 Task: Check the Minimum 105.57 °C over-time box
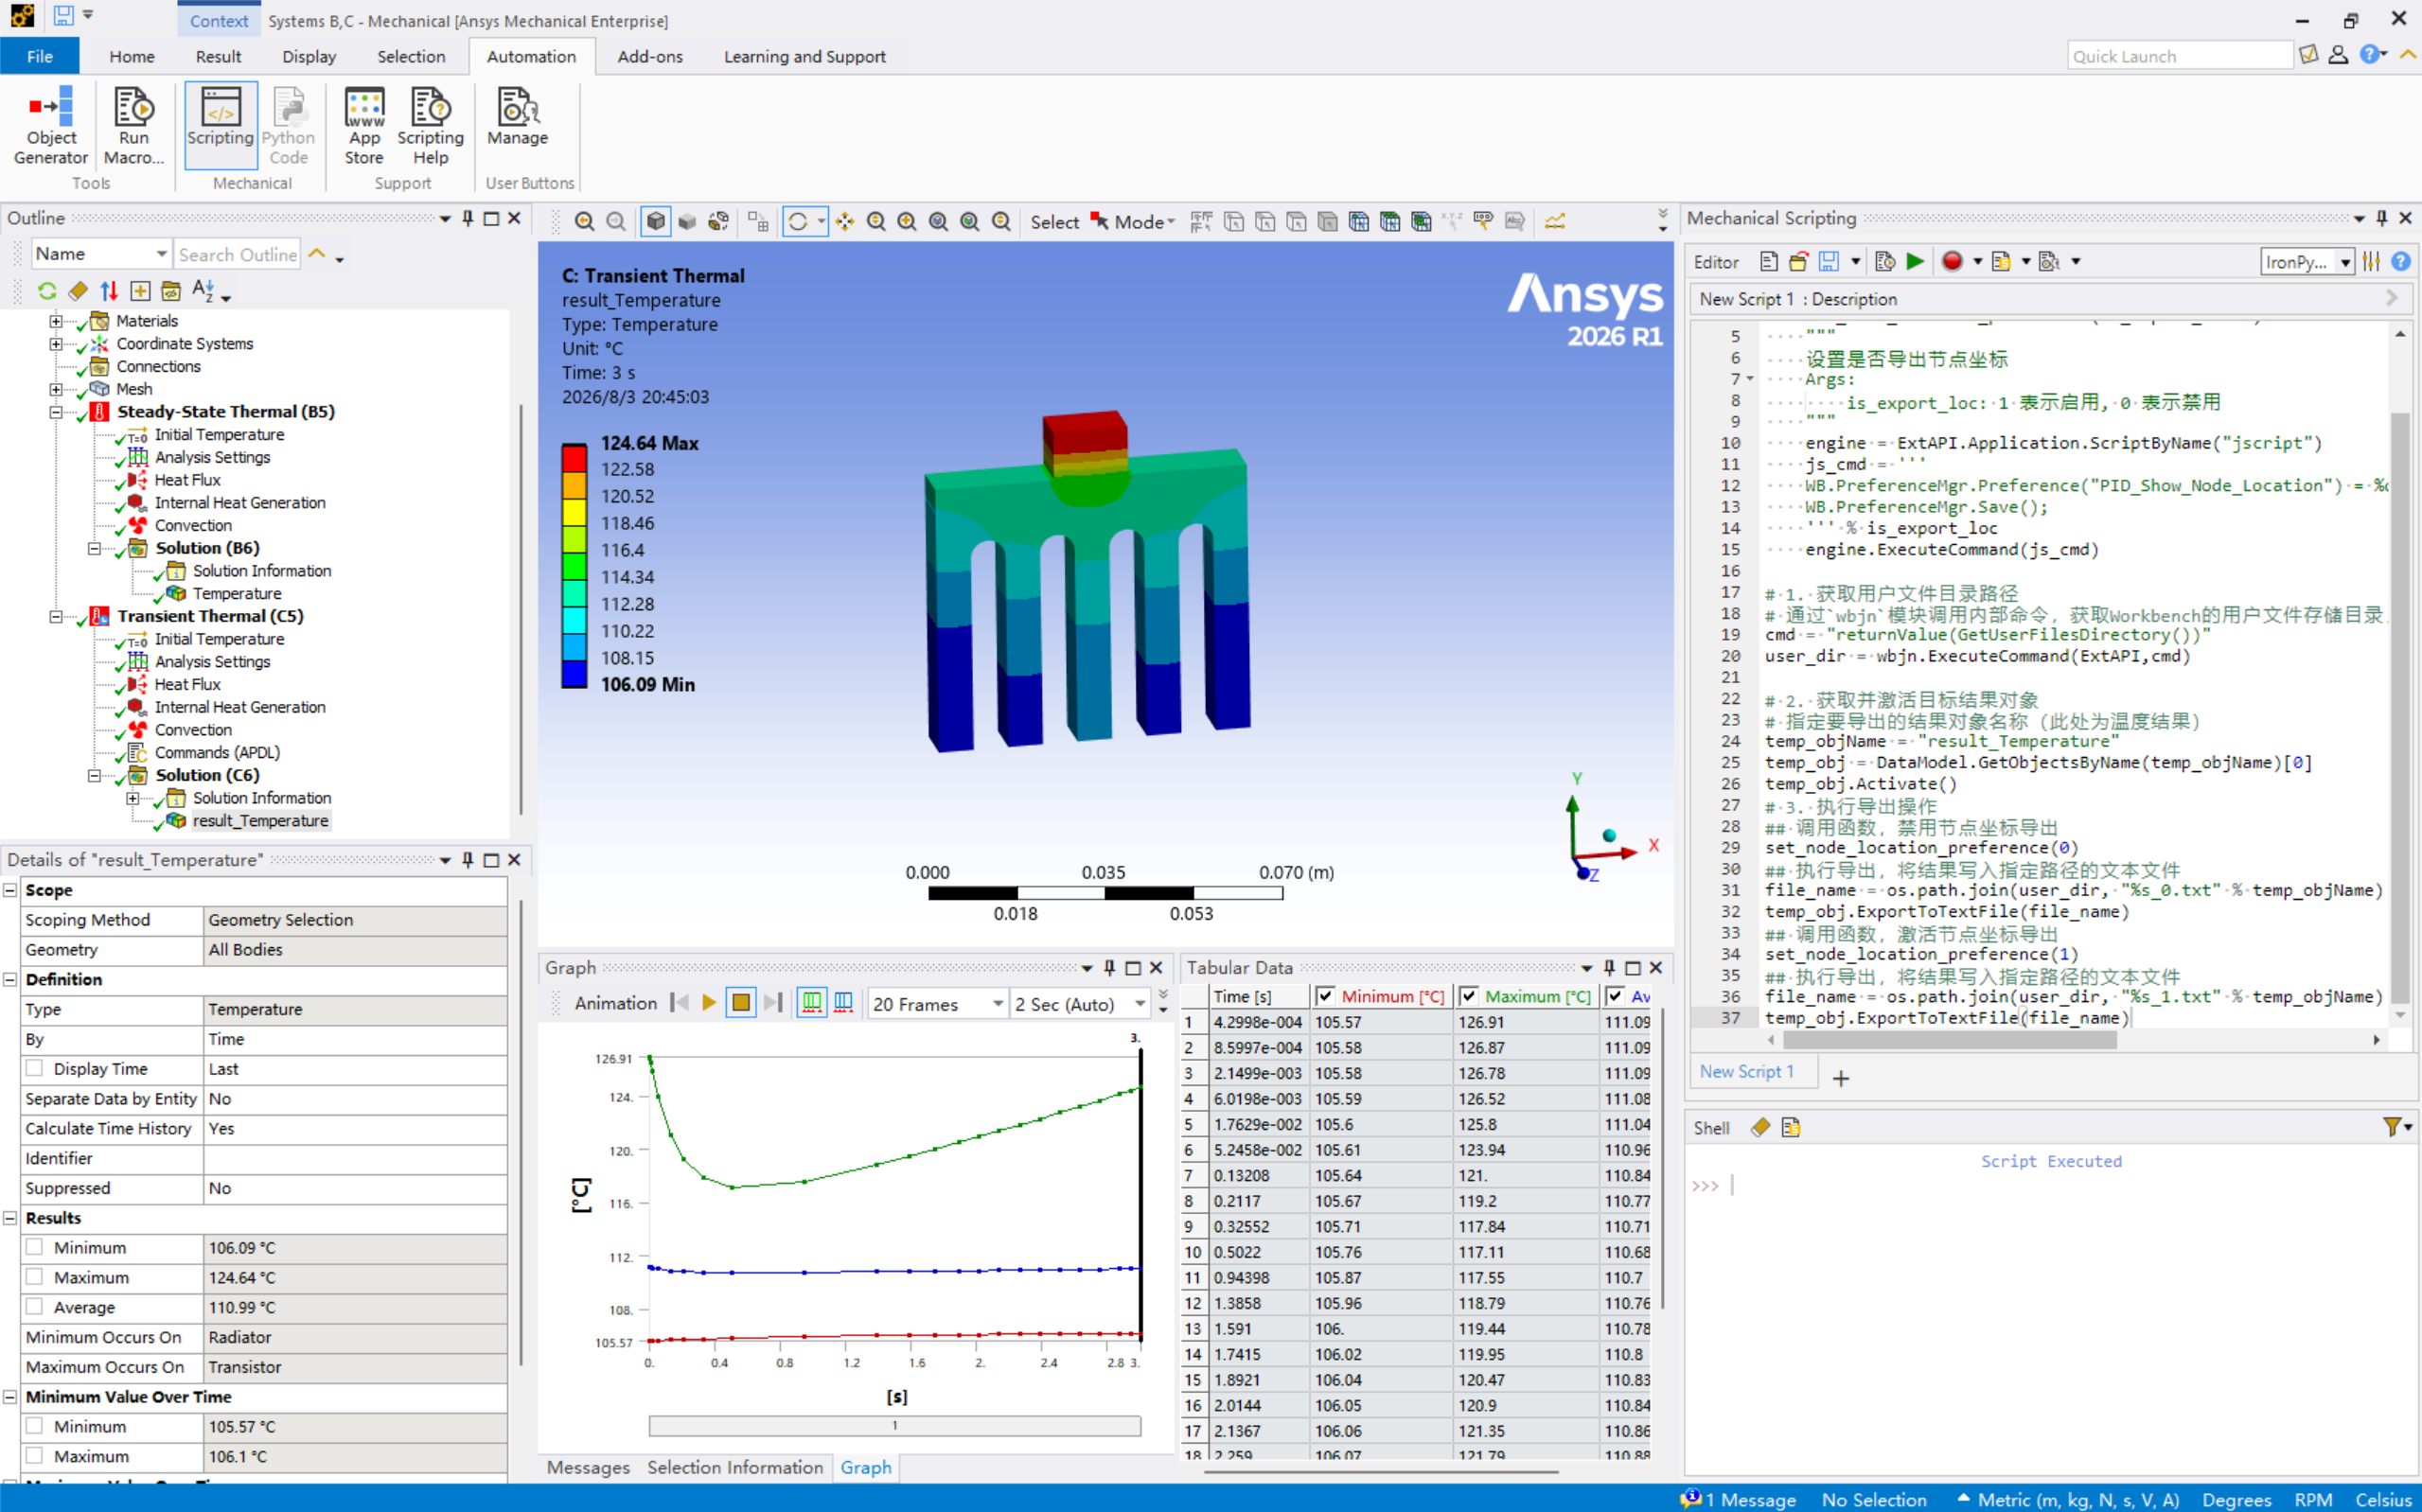pos(34,1426)
